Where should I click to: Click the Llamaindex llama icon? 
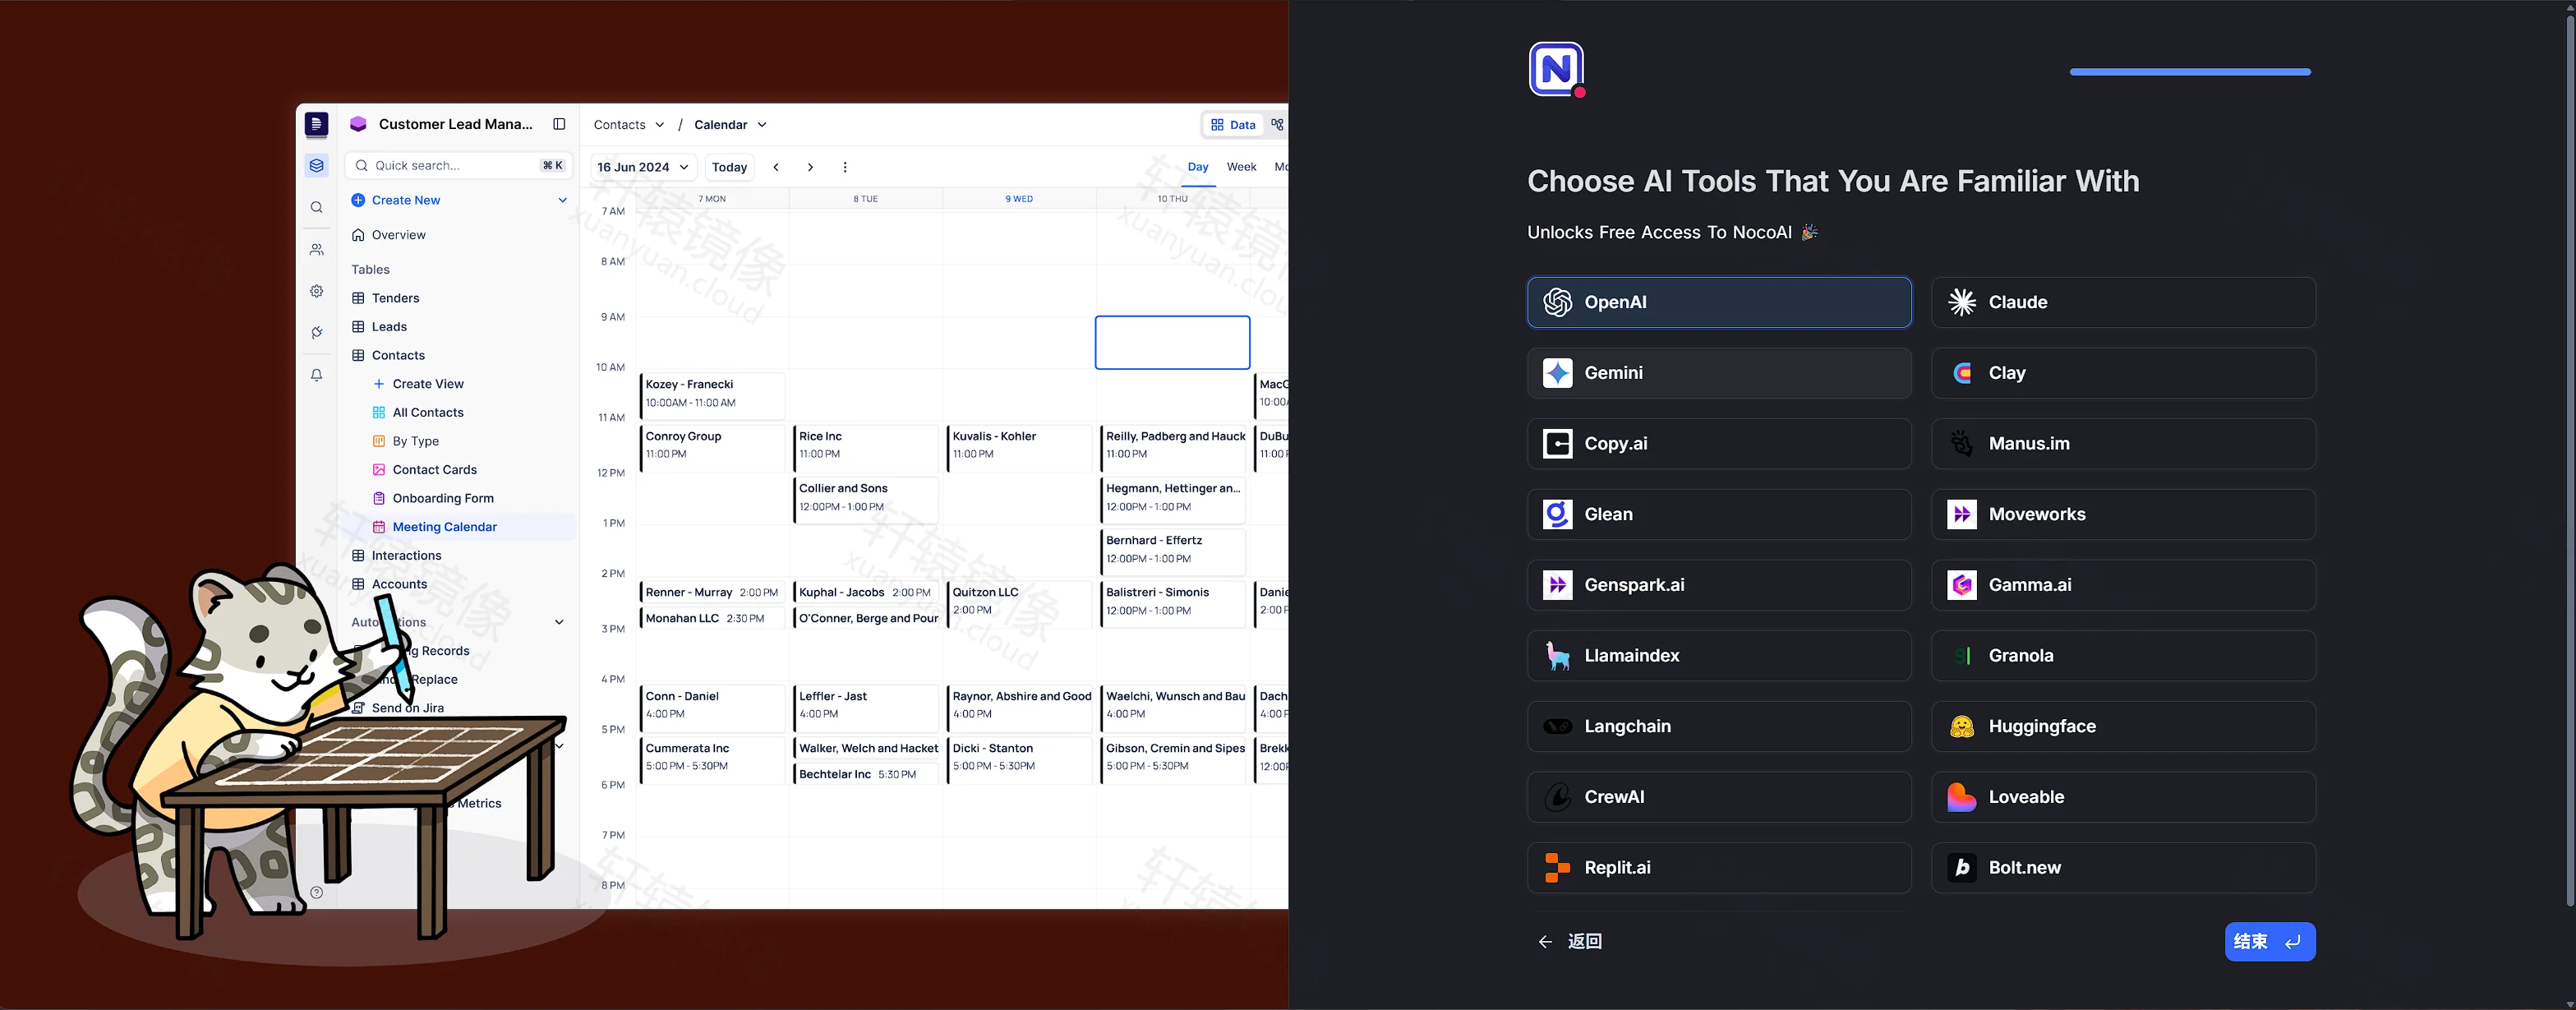tap(1557, 656)
